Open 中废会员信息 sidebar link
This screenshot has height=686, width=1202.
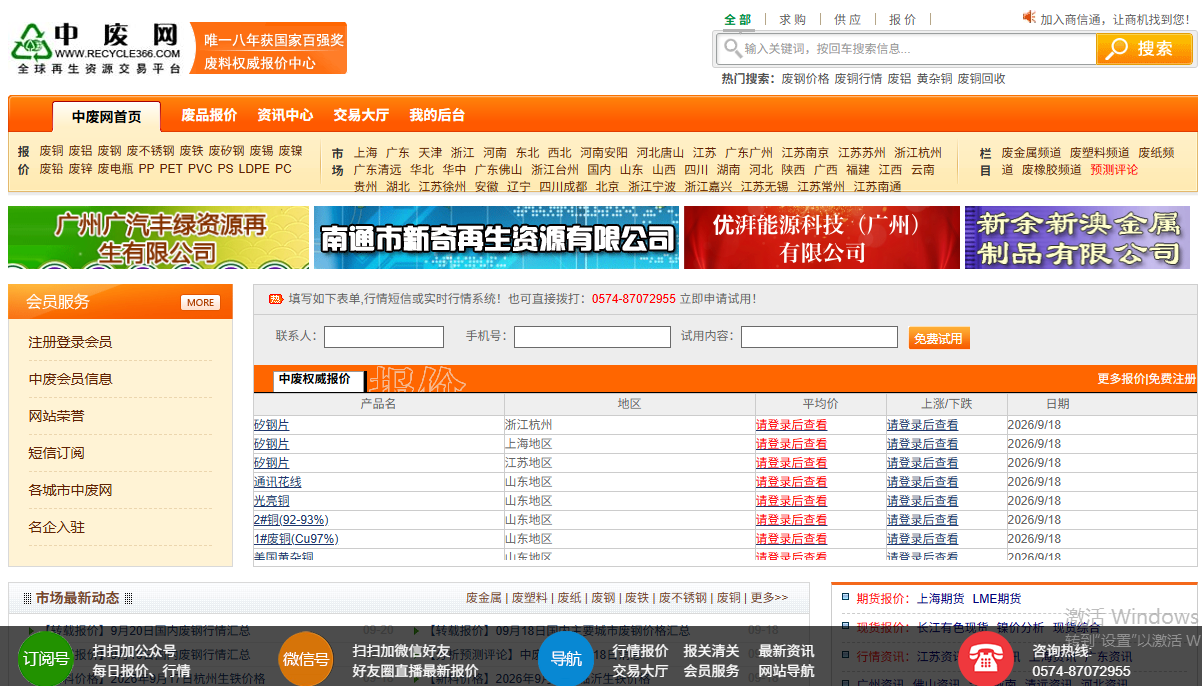click(x=70, y=379)
